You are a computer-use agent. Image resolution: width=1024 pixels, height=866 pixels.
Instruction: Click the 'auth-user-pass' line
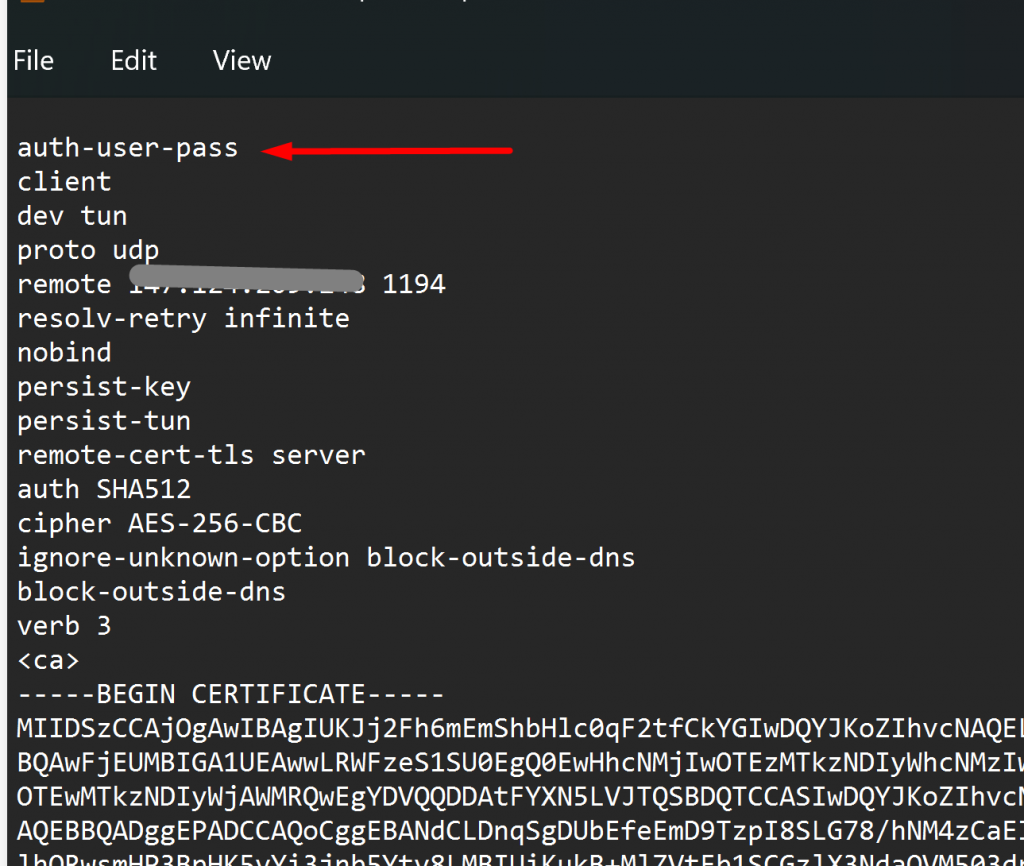(127, 148)
